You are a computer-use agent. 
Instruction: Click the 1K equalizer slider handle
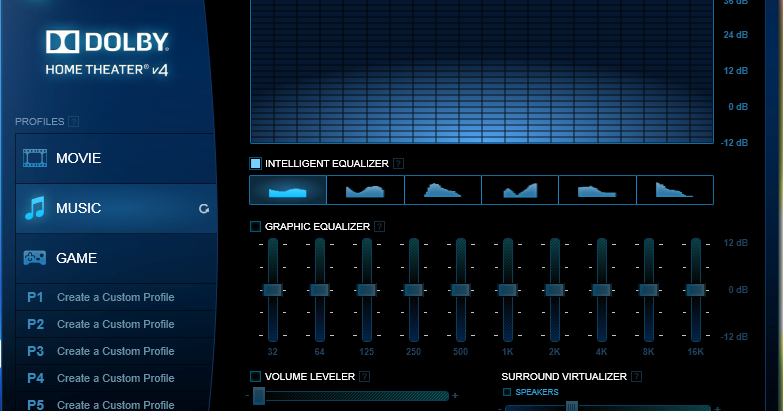click(x=507, y=290)
